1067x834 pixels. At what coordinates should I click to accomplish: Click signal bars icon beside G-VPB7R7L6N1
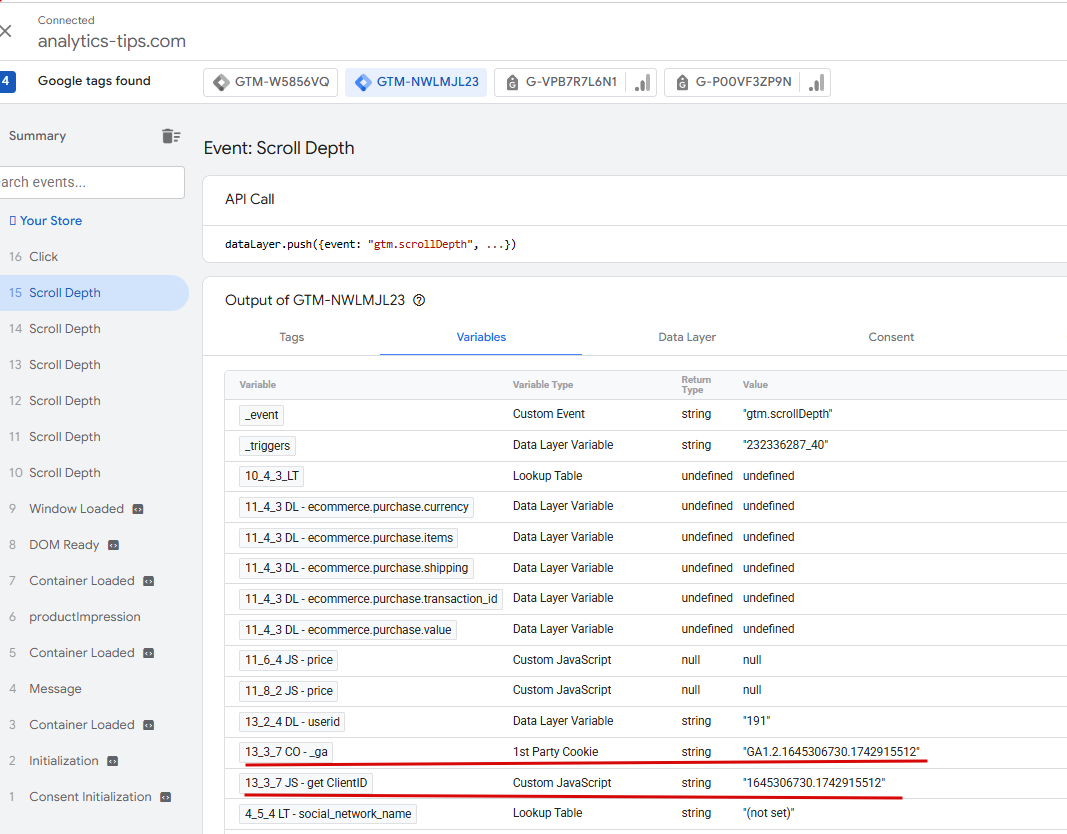[x=642, y=82]
